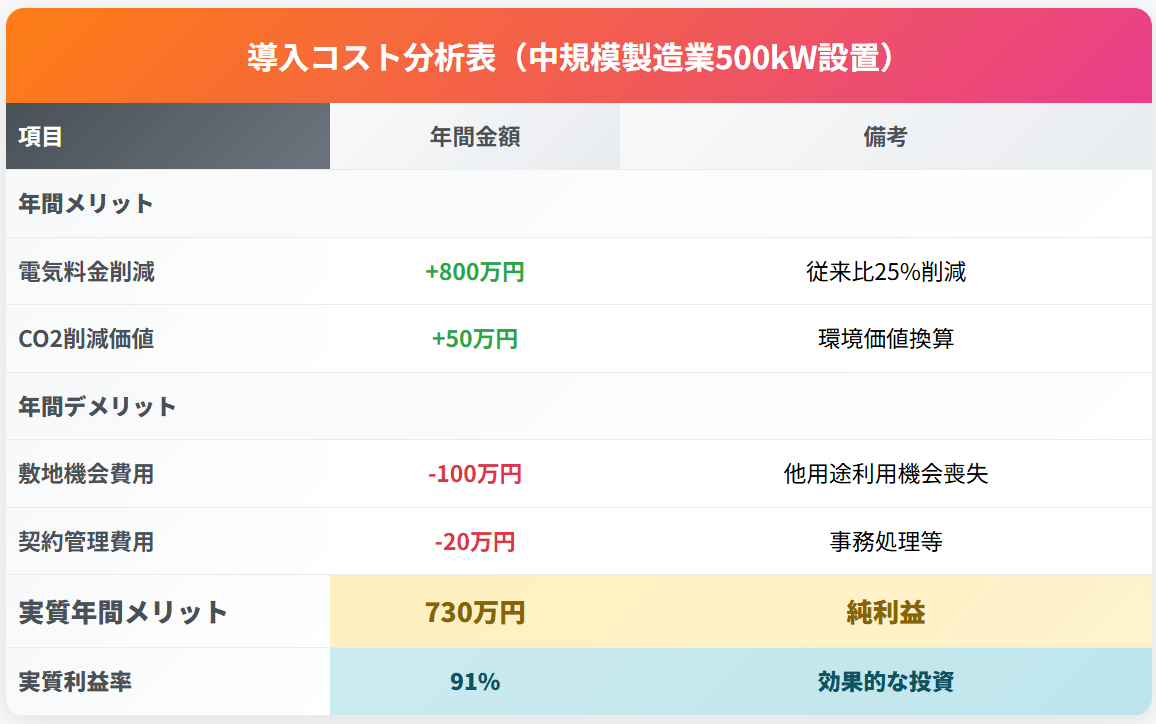Screen dimensions: 1156x724
Task: Select the -100万円 amount
Action: [474, 474]
